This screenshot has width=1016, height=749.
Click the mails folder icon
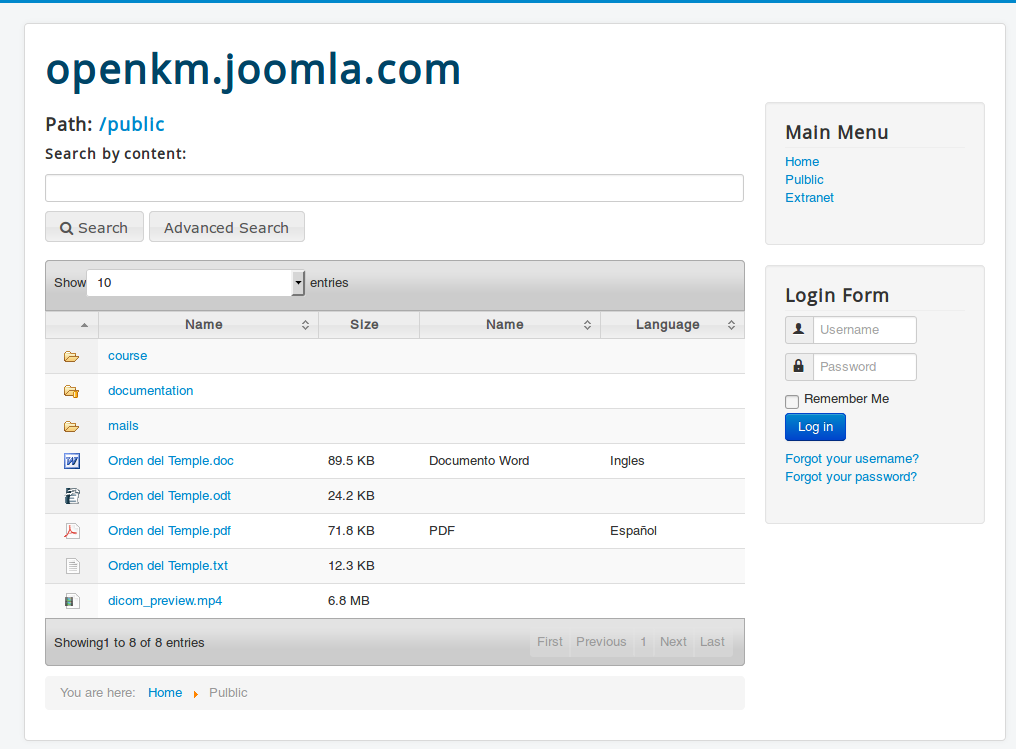tap(71, 426)
